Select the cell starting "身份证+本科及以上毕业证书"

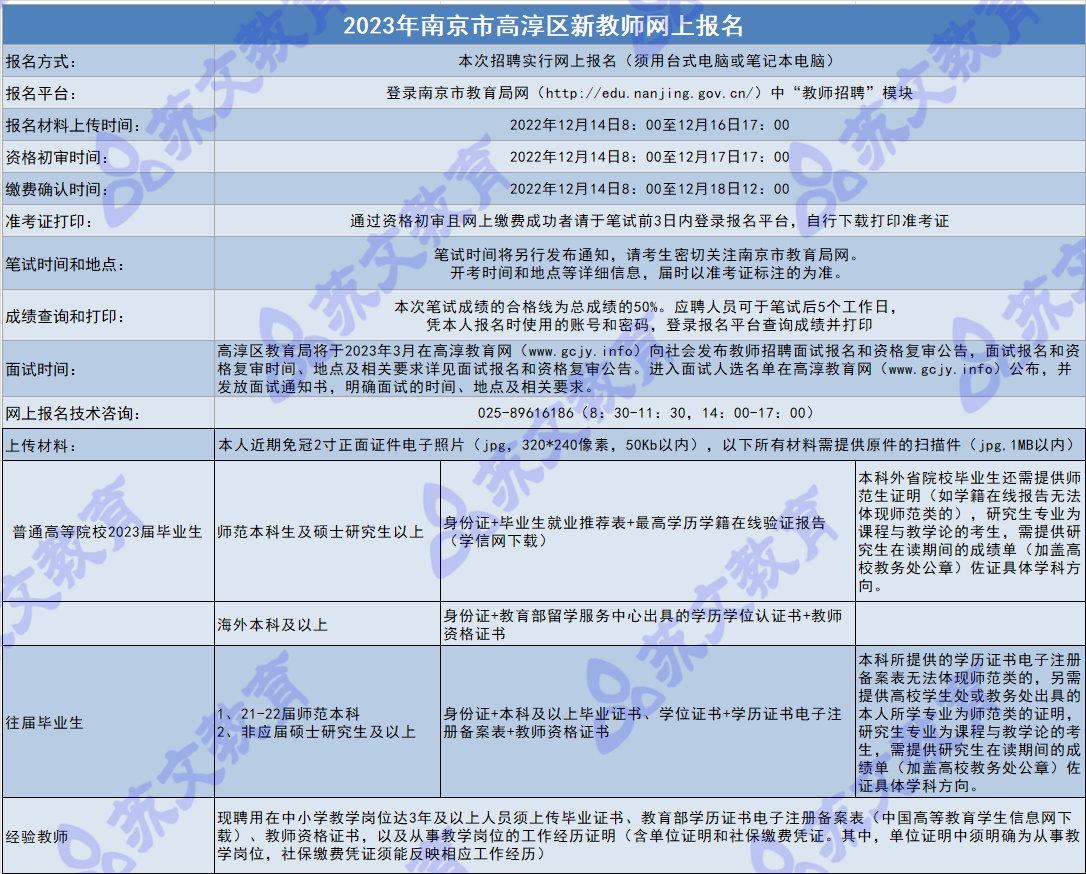[x=648, y=722]
